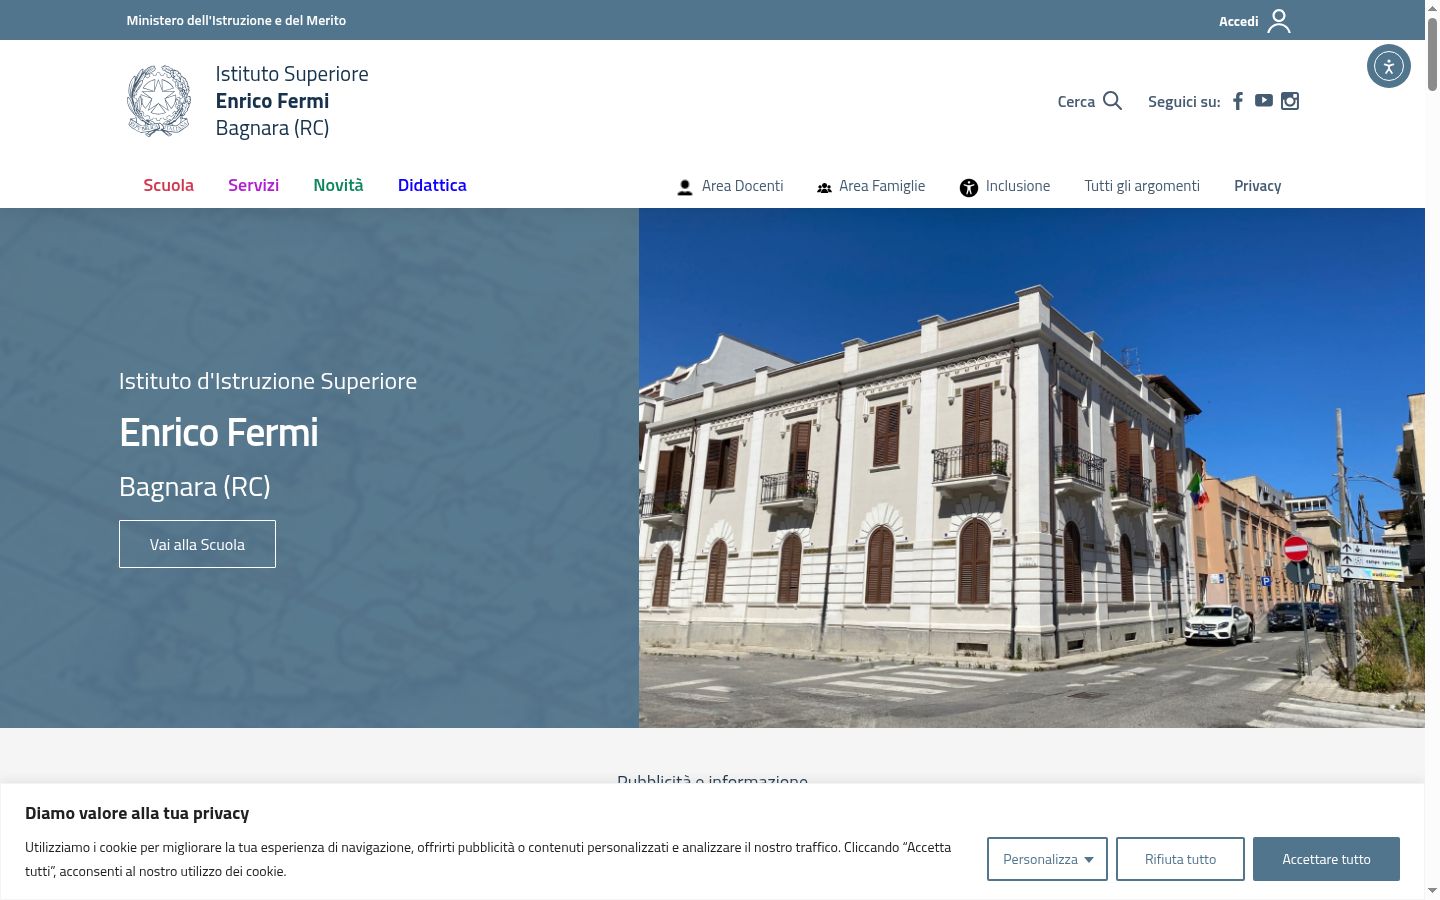Click 'Diamo valore alla tua privacy' heading

[137, 813]
